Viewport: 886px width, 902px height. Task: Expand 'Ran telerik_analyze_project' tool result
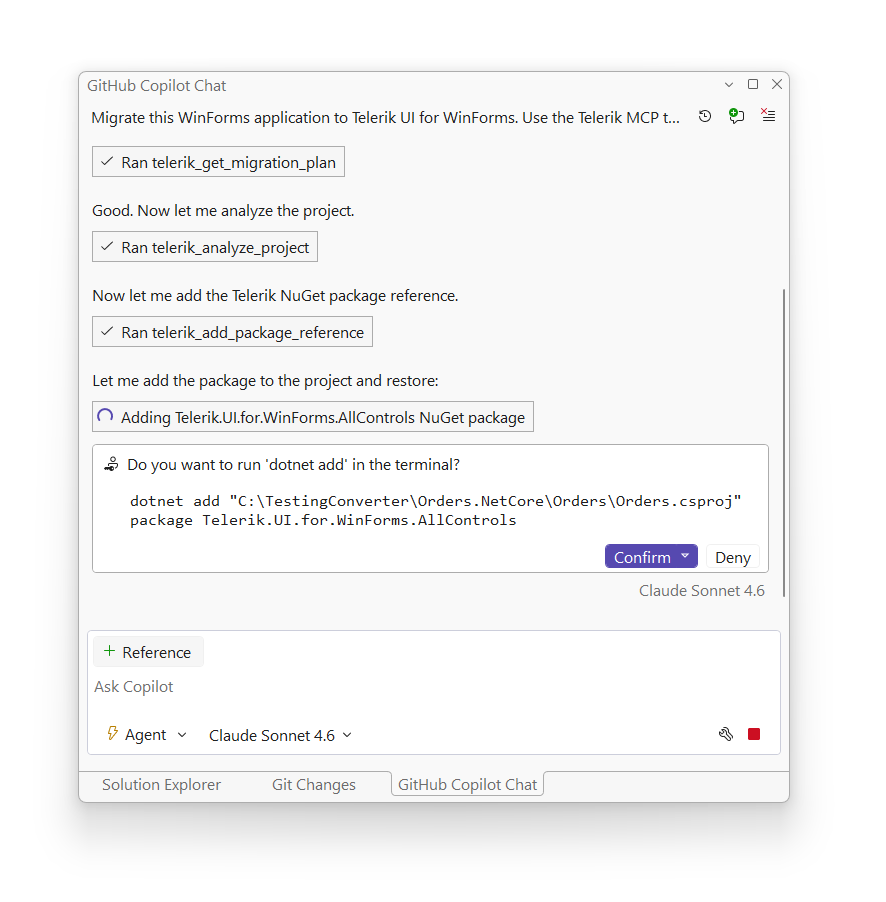[x=205, y=247]
